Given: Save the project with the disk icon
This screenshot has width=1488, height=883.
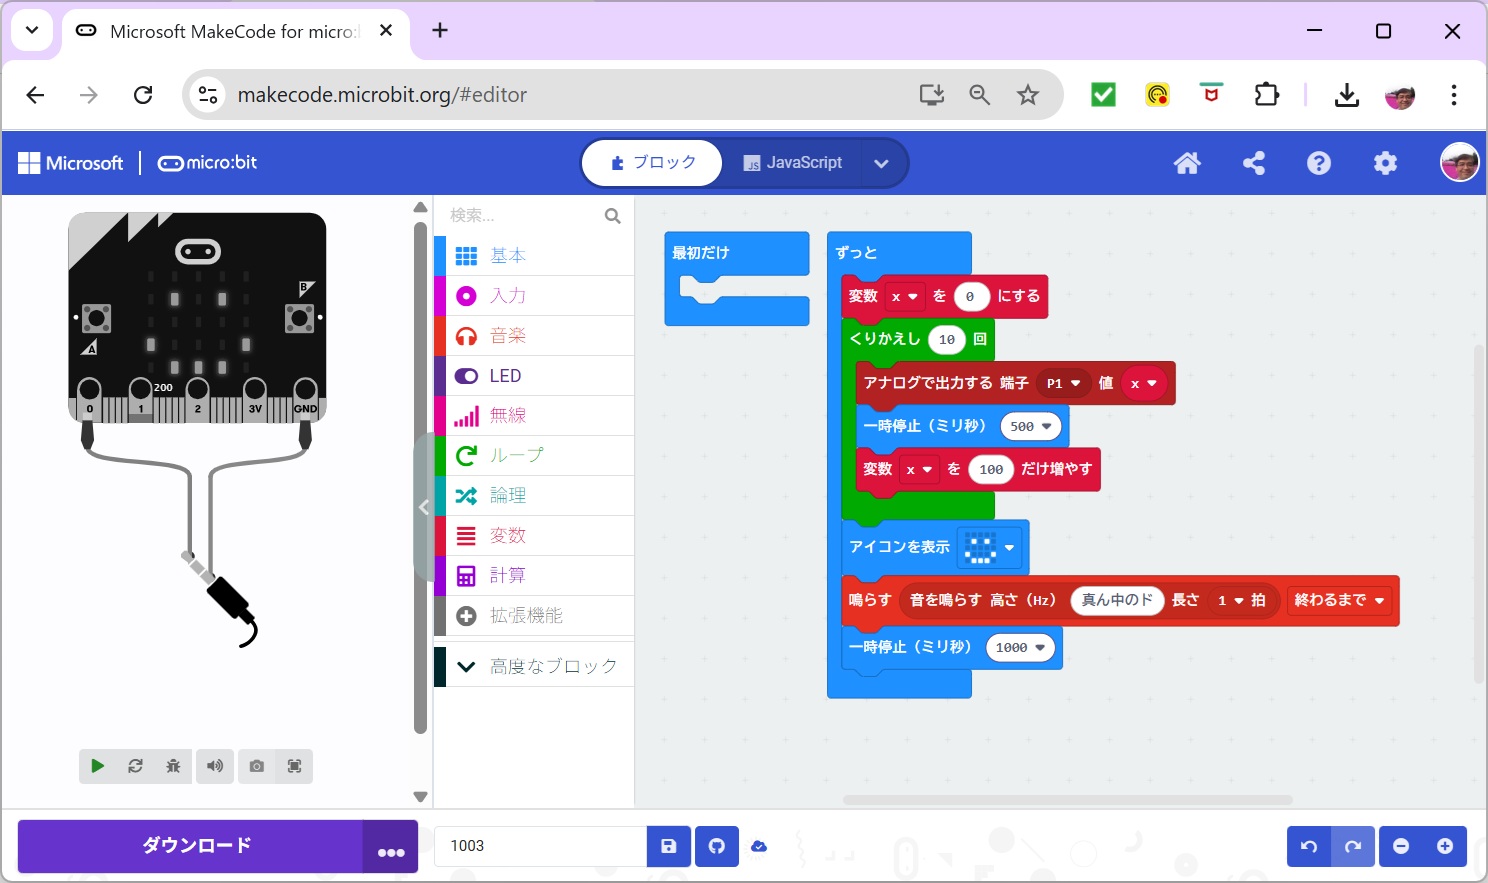Looking at the screenshot, I should click(669, 846).
